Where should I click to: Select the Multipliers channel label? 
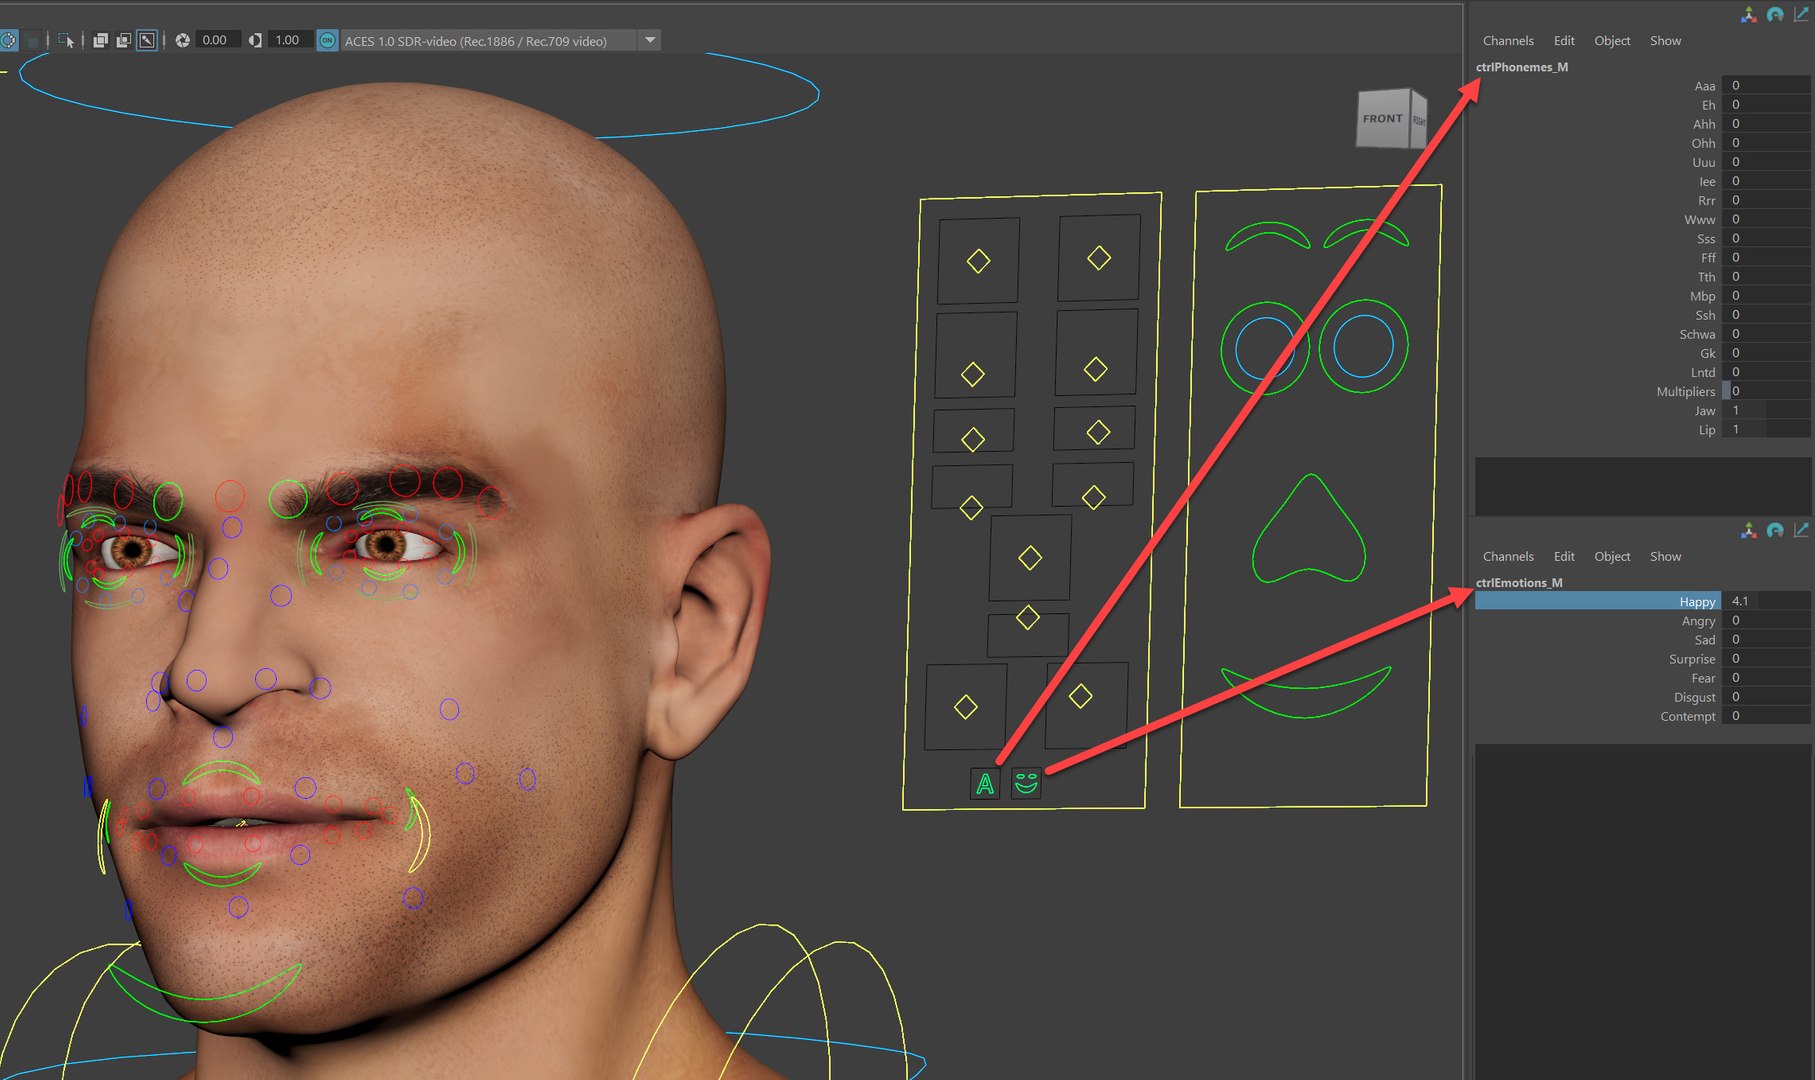(1685, 392)
